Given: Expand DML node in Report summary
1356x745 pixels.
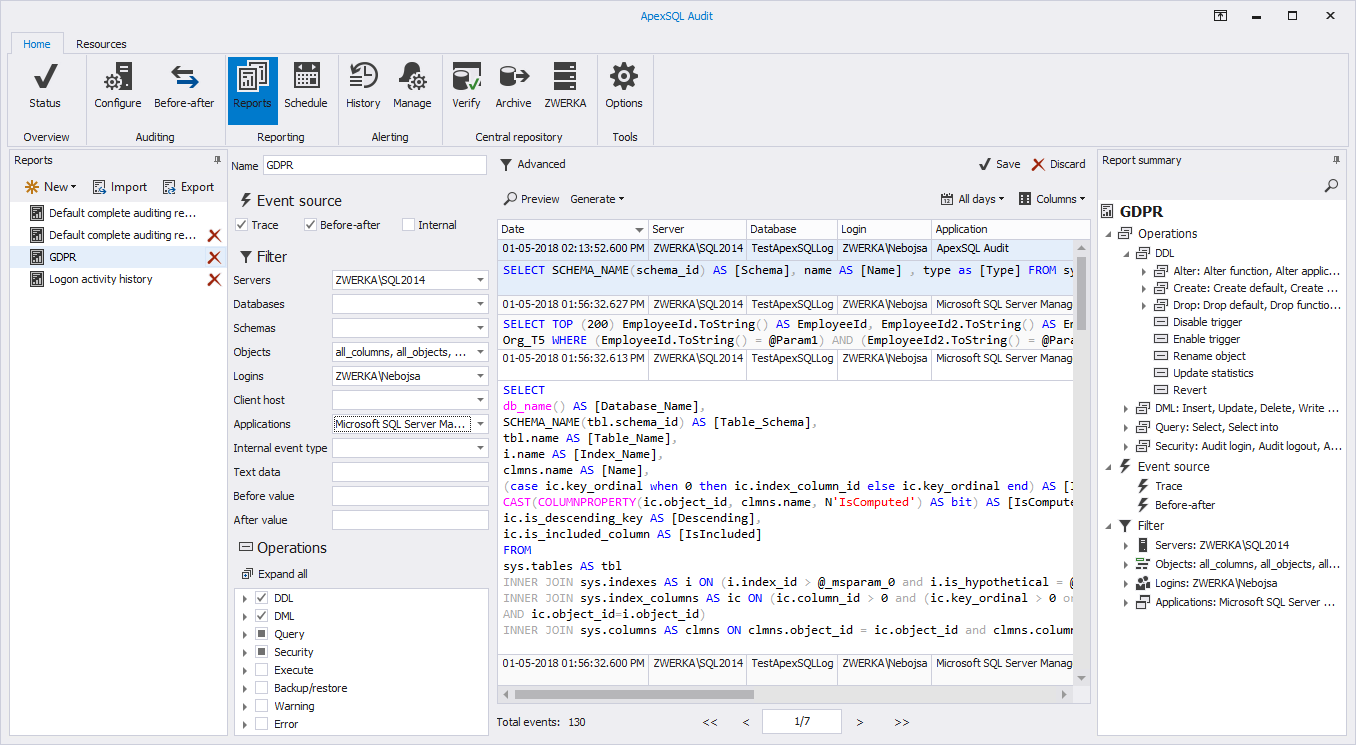Looking at the screenshot, I should click(x=1127, y=408).
